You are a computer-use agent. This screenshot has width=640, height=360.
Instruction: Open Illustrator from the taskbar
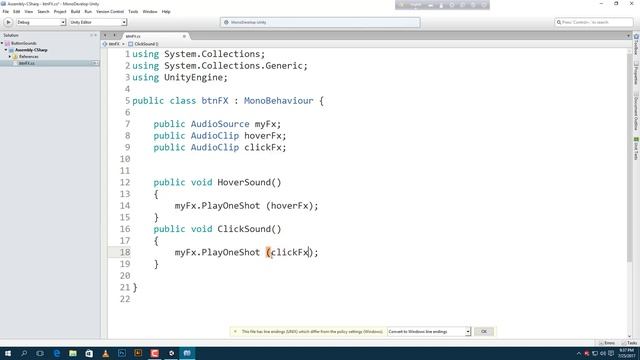coord(138,353)
